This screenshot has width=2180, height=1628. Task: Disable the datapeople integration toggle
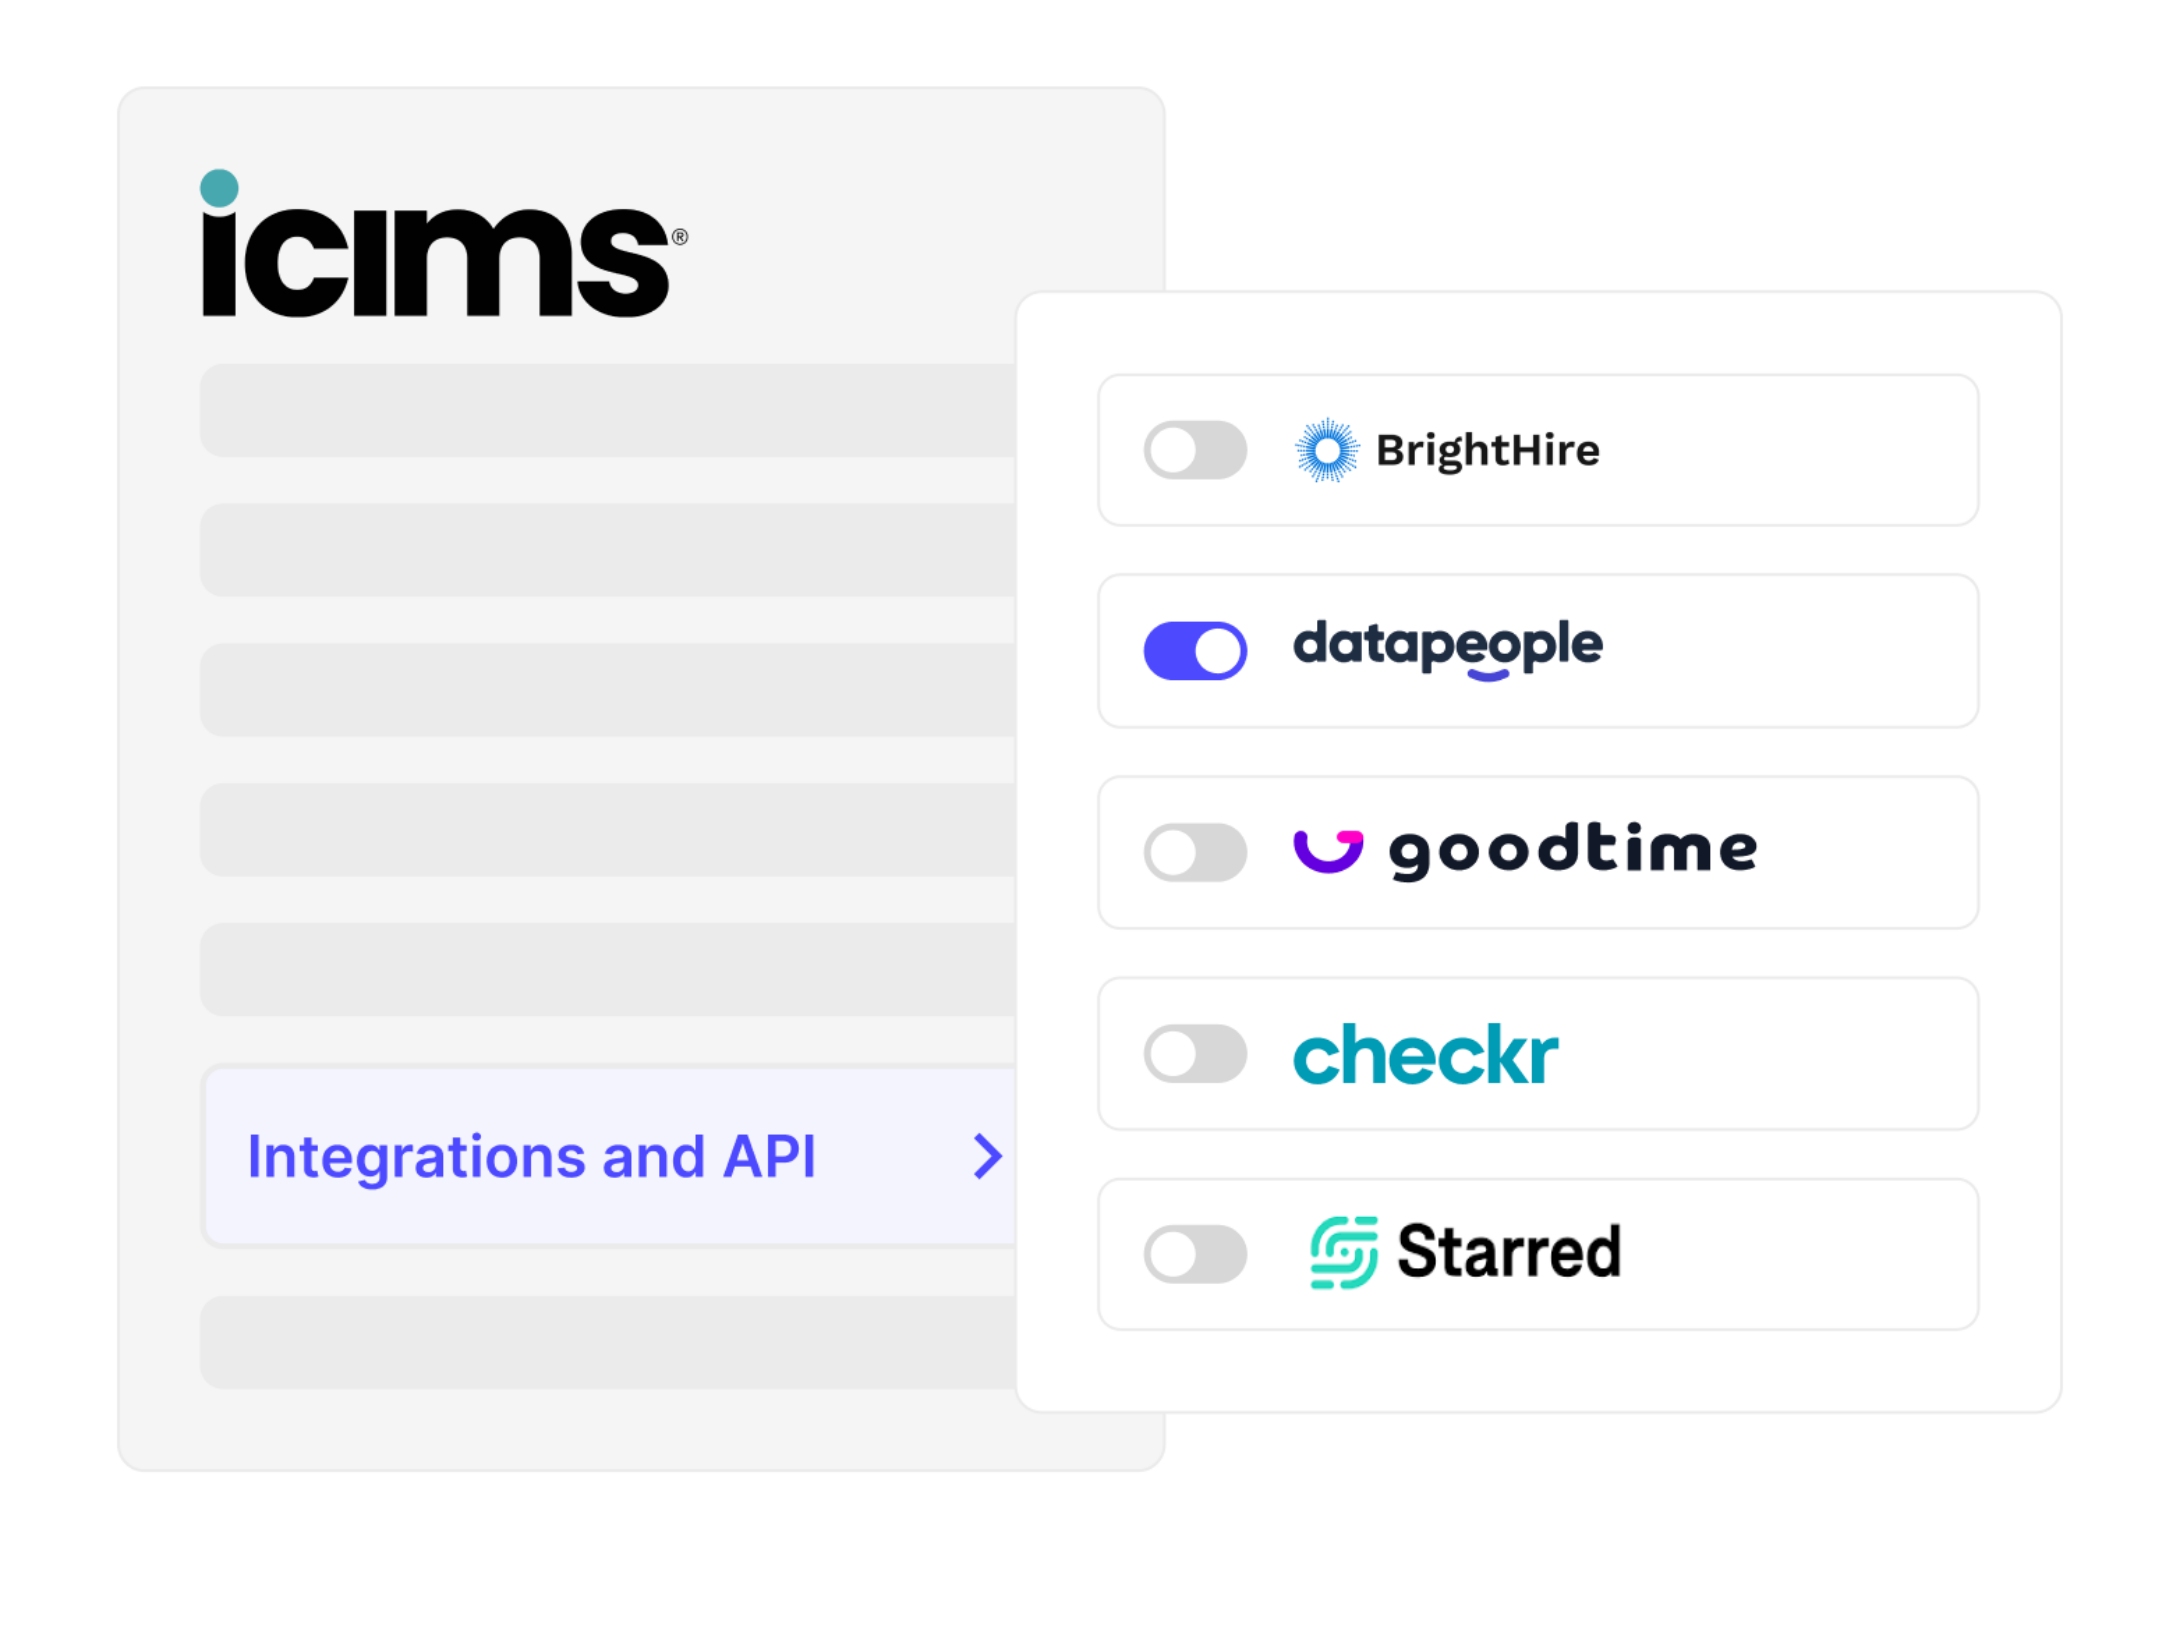tap(1195, 651)
